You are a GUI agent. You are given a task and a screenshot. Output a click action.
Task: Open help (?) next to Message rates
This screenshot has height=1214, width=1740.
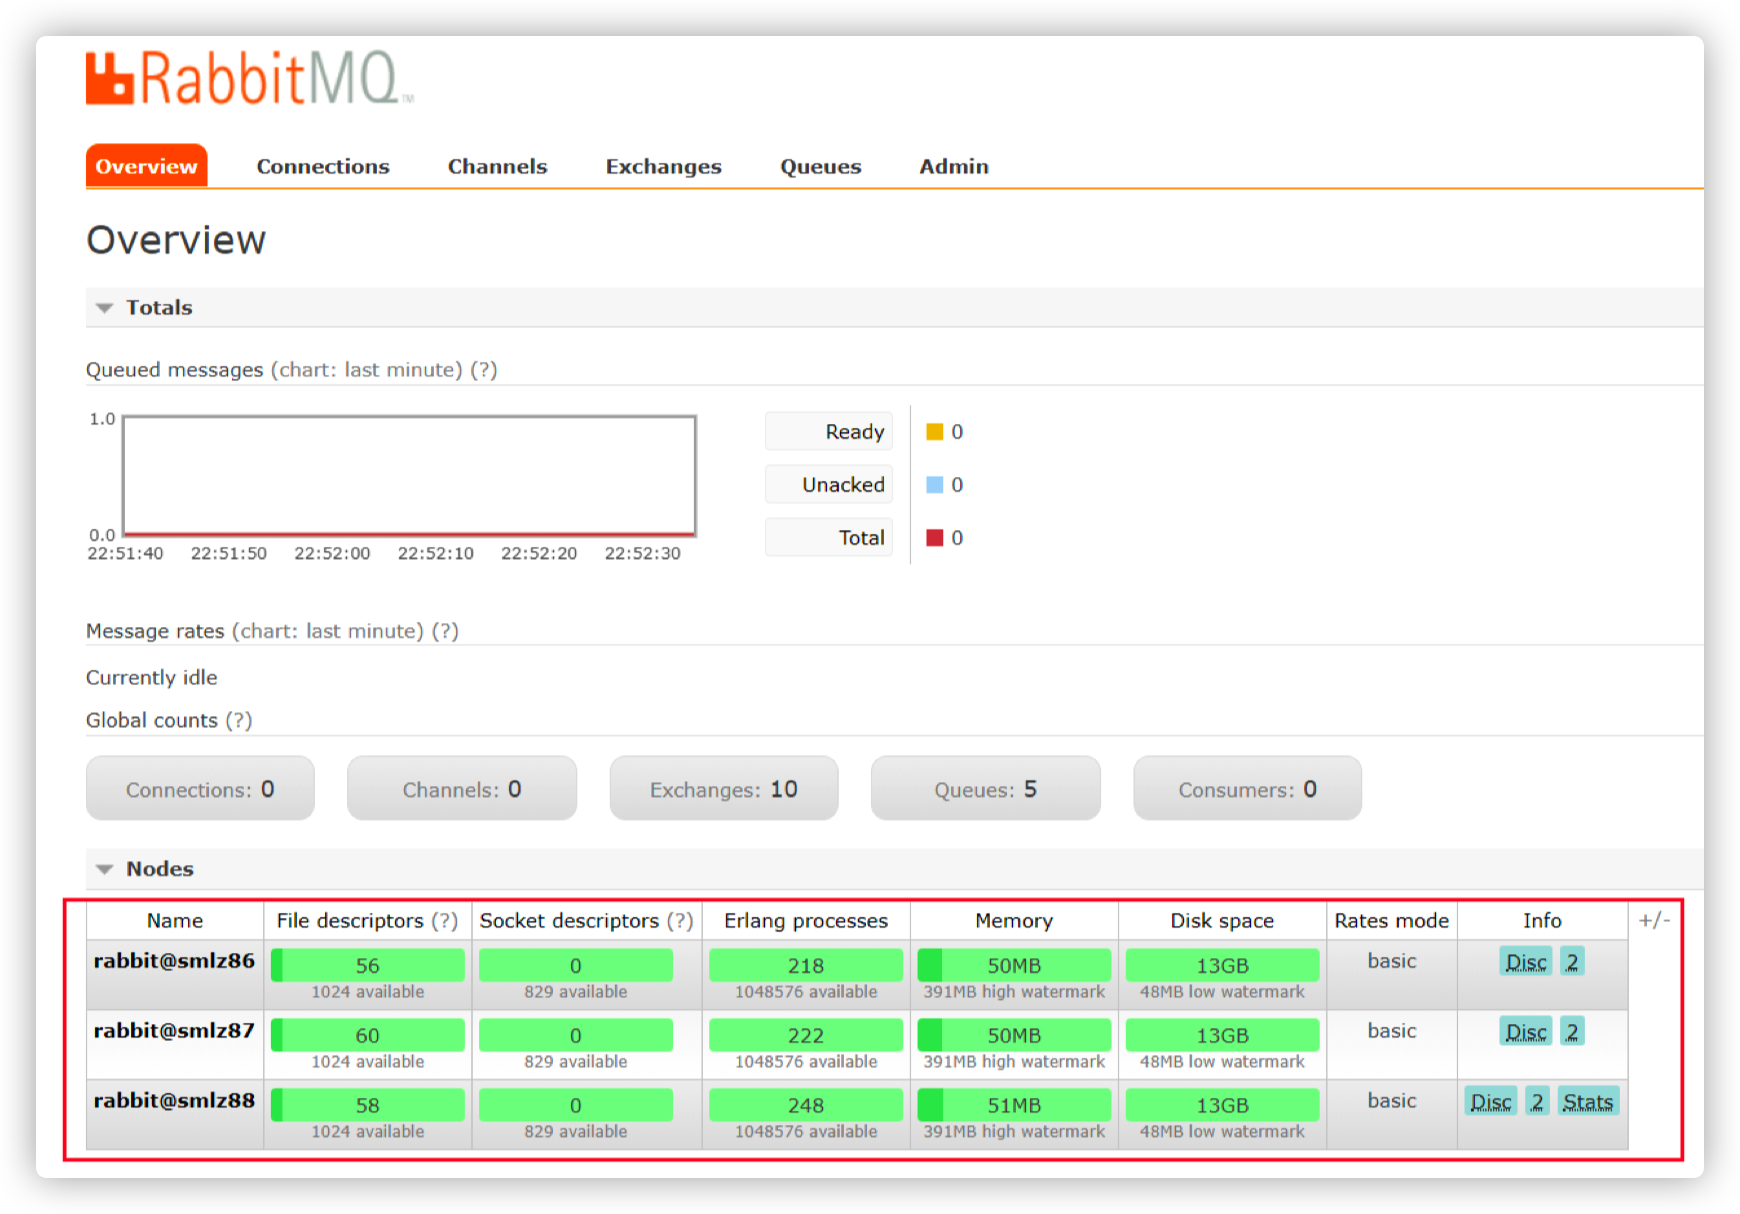445,631
